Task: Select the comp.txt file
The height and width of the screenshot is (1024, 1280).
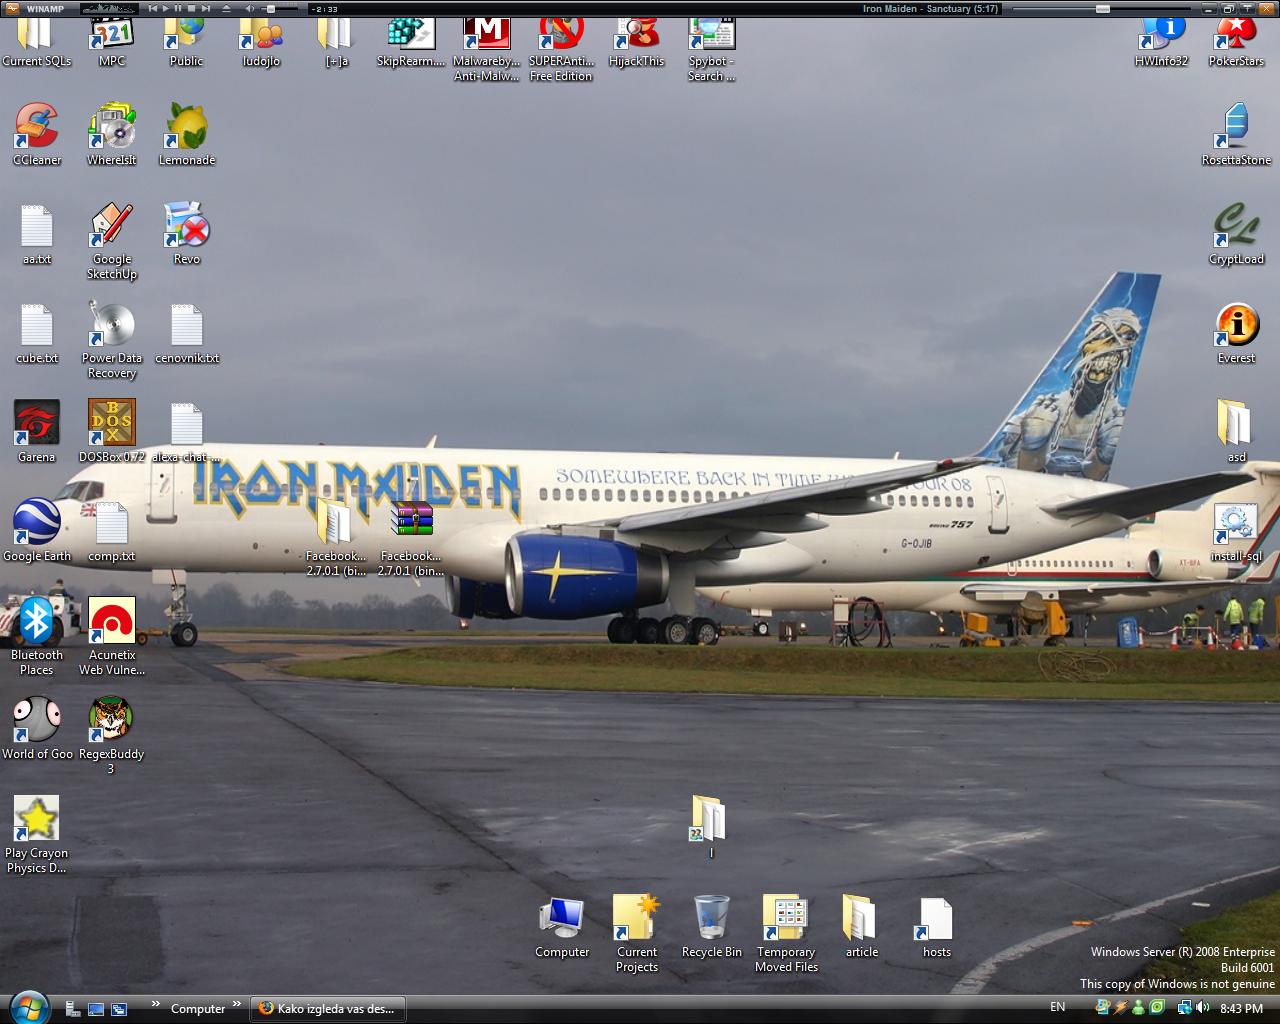Action: point(112,530)
